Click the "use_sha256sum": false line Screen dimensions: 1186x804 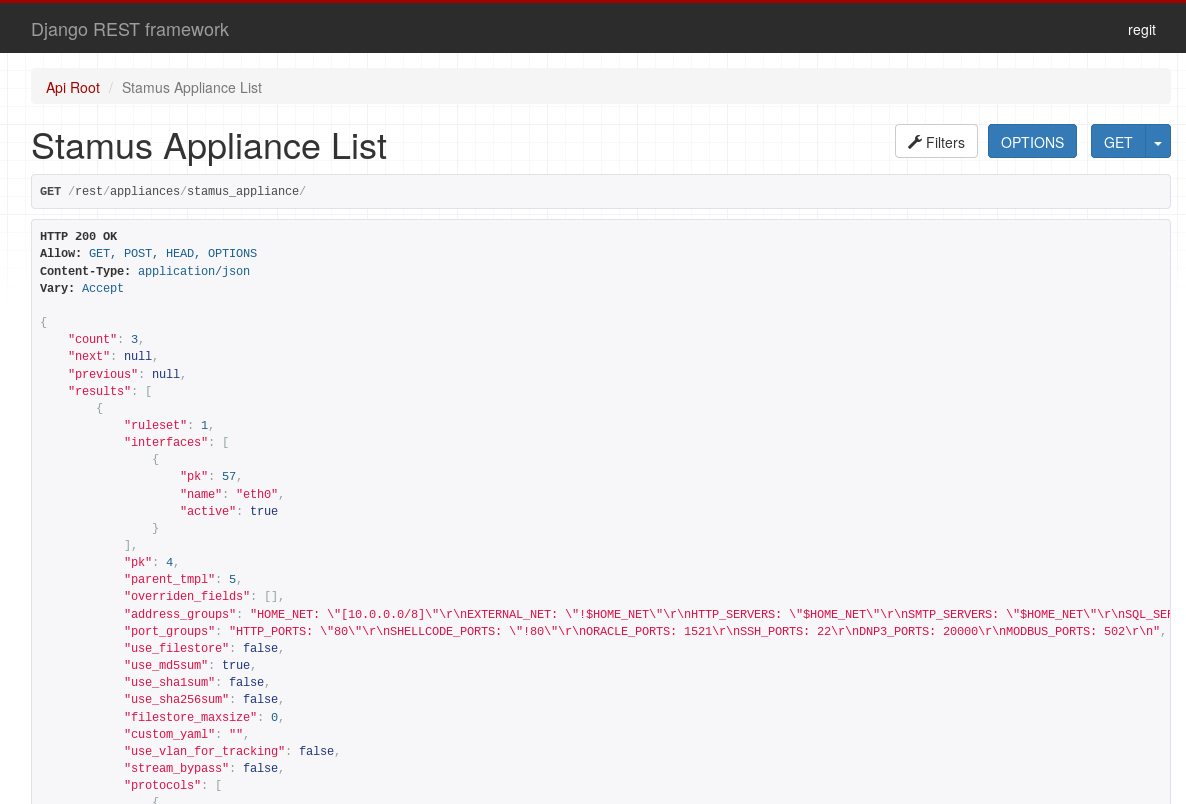[204, 700]
